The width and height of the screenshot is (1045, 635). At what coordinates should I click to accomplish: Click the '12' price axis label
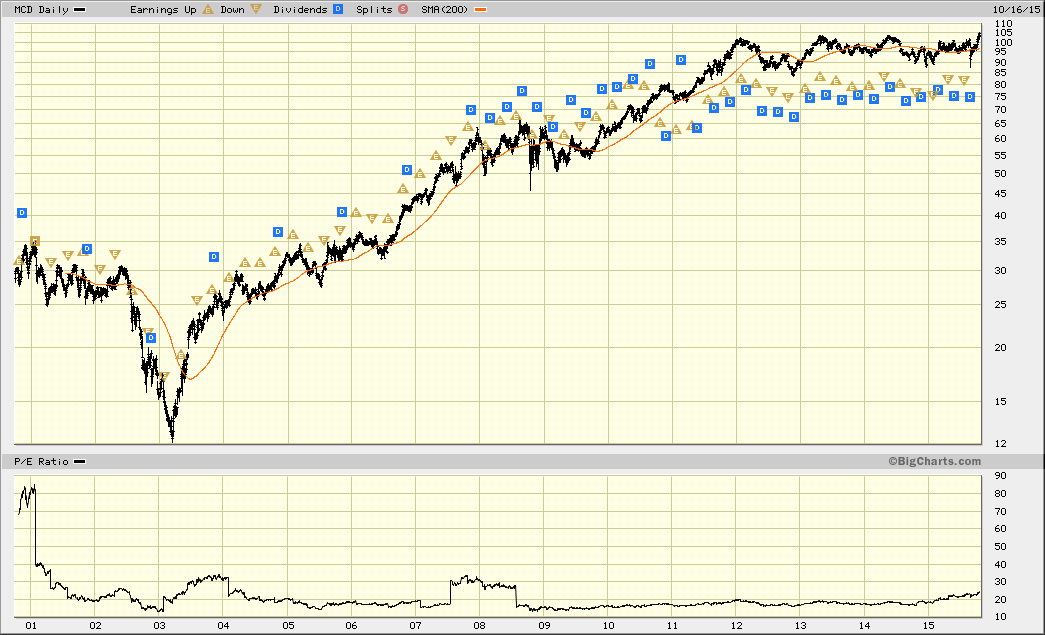coord(1000,443)
